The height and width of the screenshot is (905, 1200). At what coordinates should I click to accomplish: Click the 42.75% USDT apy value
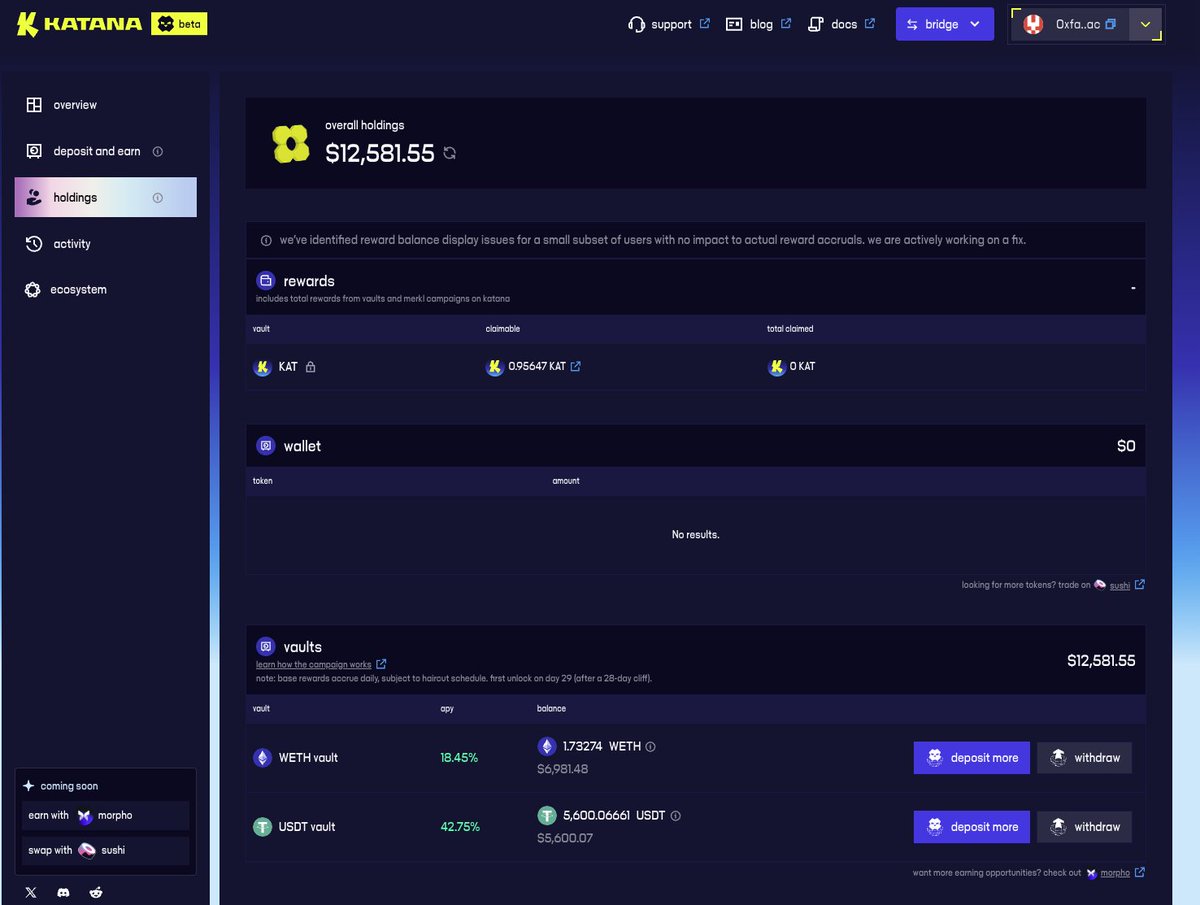460,827
